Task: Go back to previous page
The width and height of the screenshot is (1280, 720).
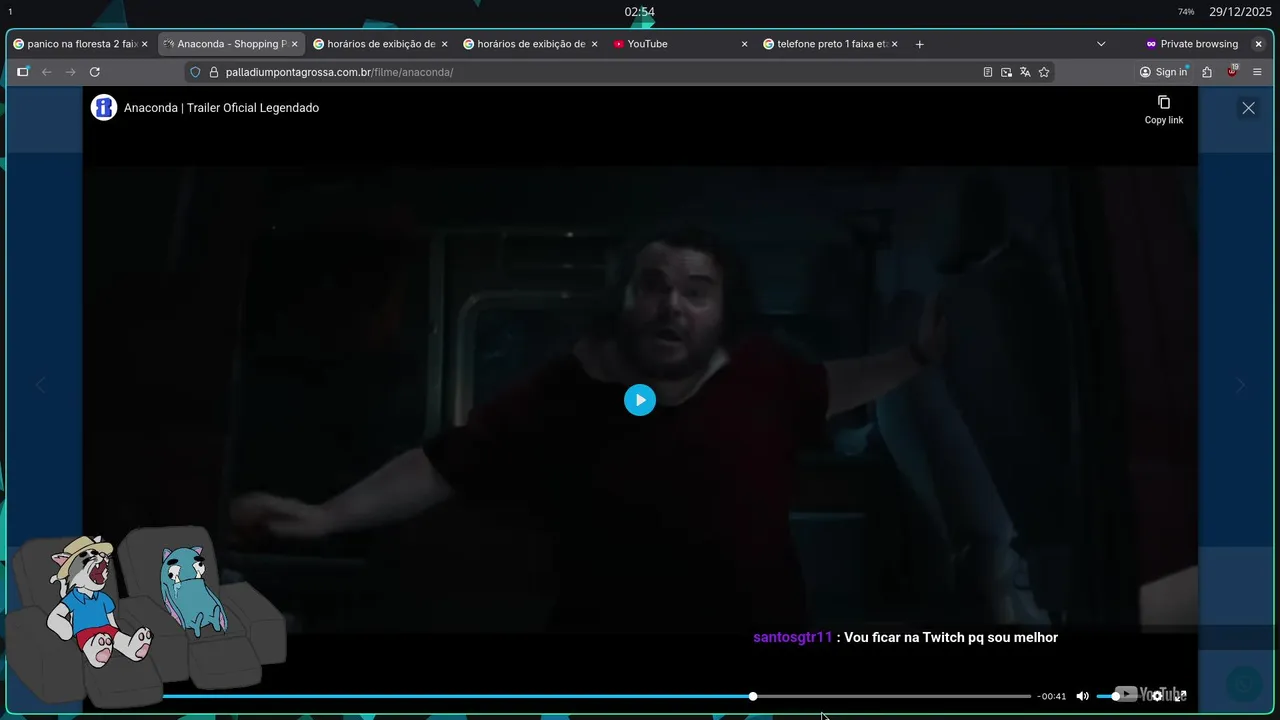Action: coord(46,72)
